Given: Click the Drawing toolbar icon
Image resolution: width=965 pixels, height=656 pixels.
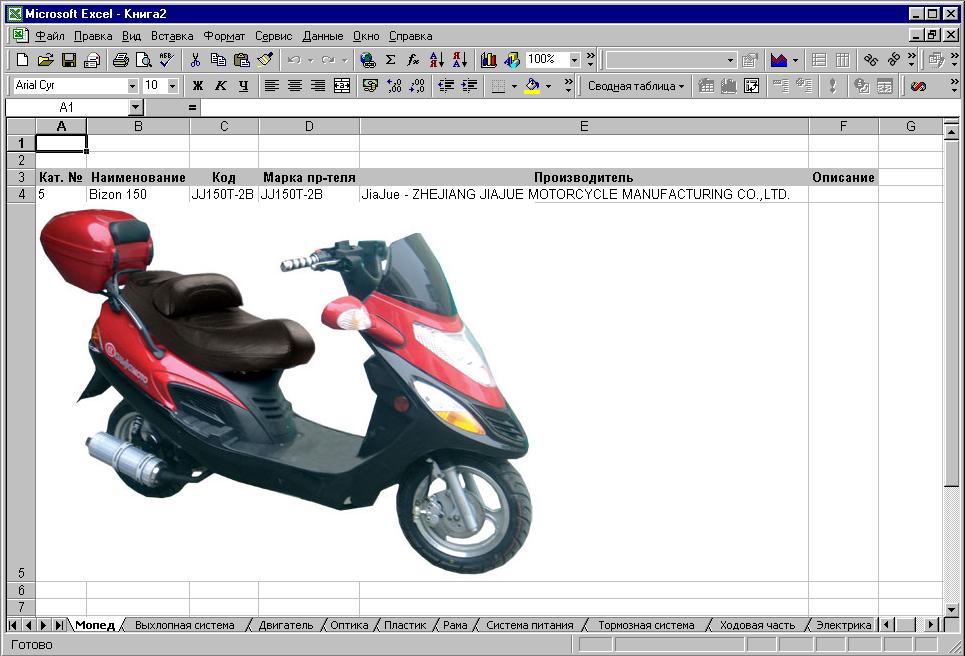Looking at the screenshot, I should click(x=512, y=60).
